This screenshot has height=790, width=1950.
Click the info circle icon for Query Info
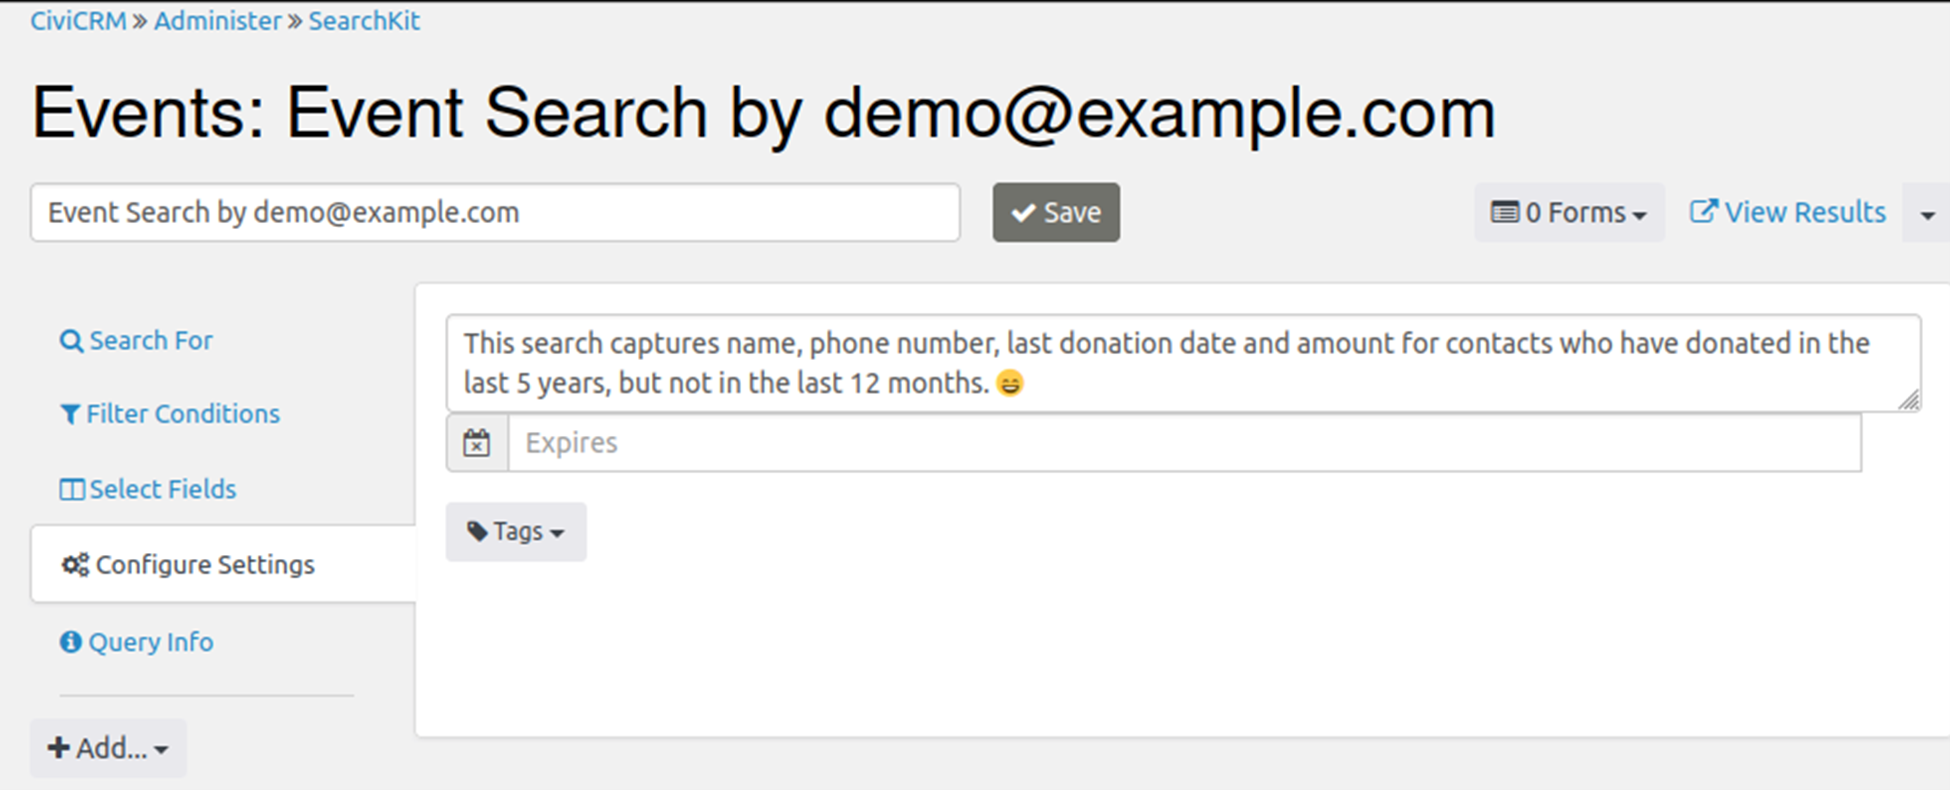(70, 642)
